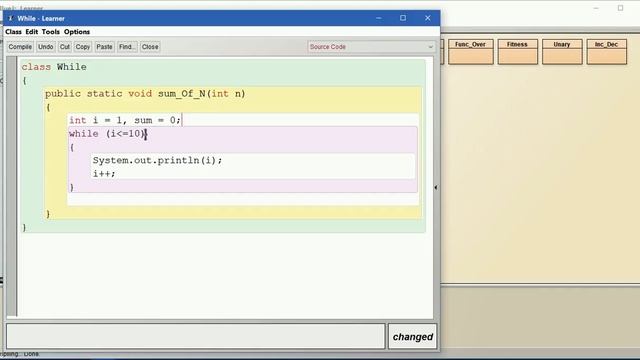Click the left margin breakpoint gutter
Screen dimensions: 640x360
point(11,187)
